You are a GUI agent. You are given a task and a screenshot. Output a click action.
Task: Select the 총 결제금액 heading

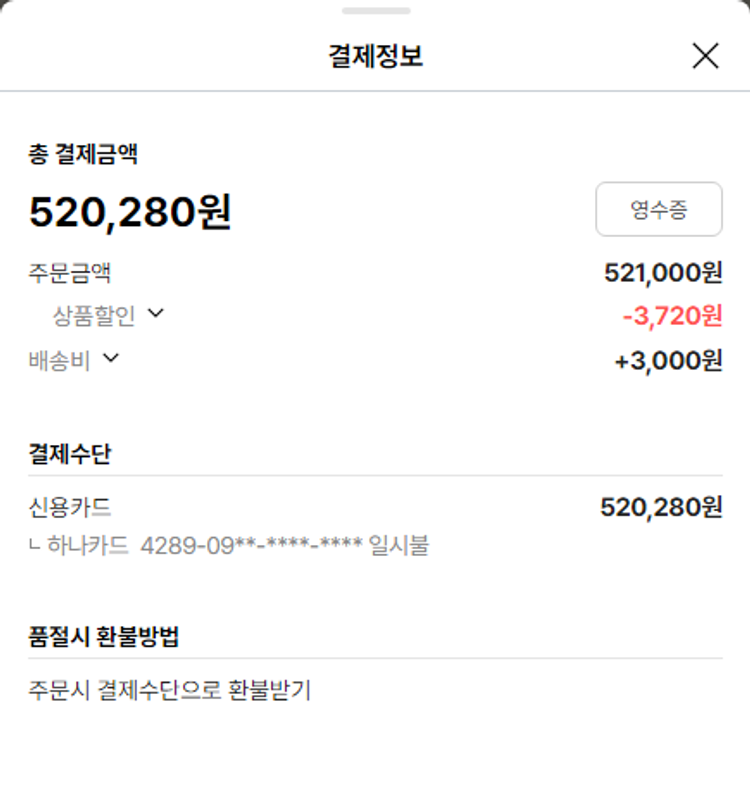[x=83, y=154]
